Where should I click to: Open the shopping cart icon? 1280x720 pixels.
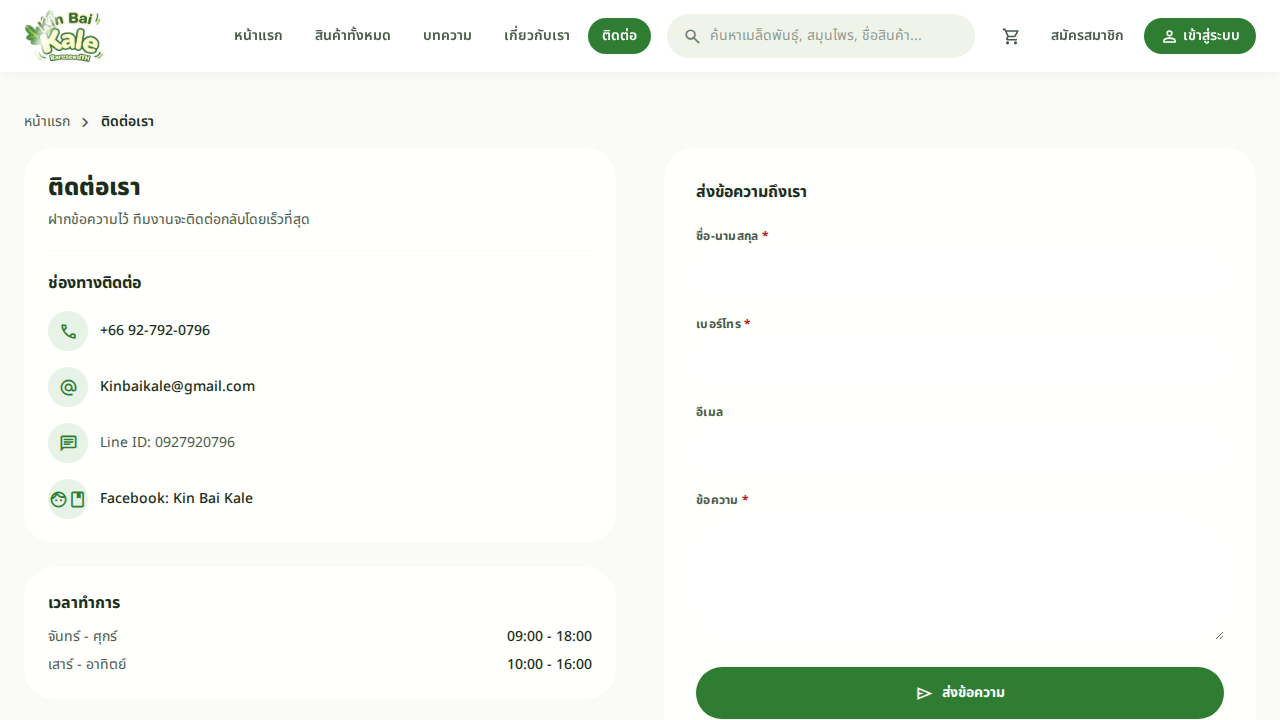1011,36
